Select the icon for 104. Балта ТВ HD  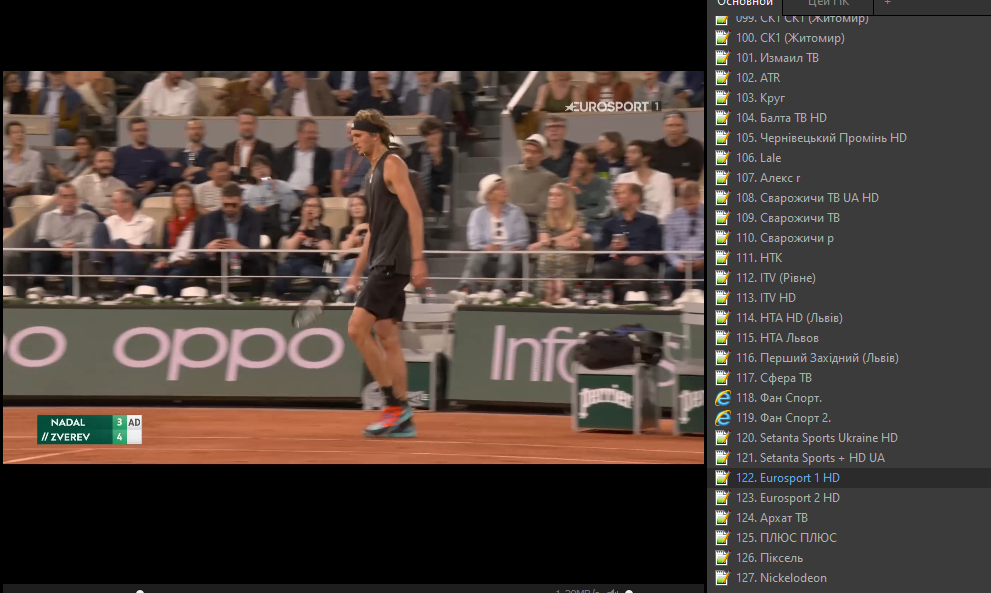[x=722, y=118]
